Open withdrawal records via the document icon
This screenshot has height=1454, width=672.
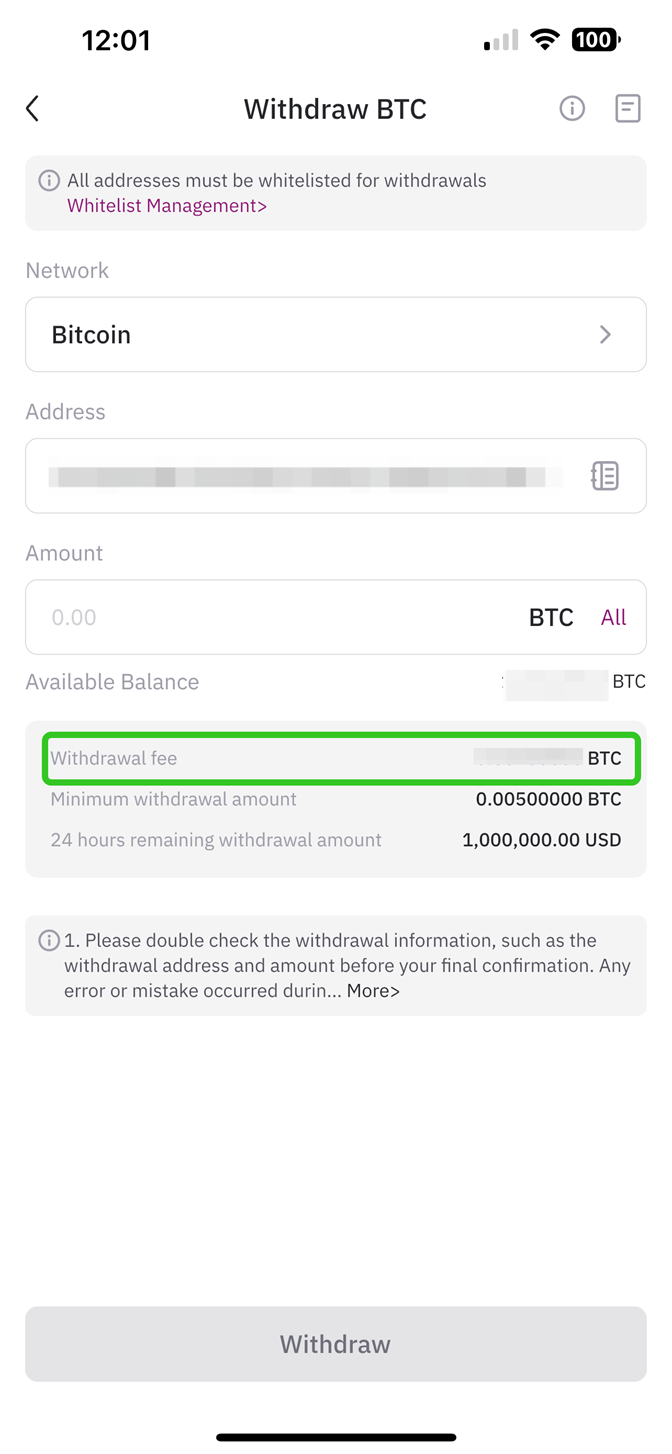click(x=628, y=108)
